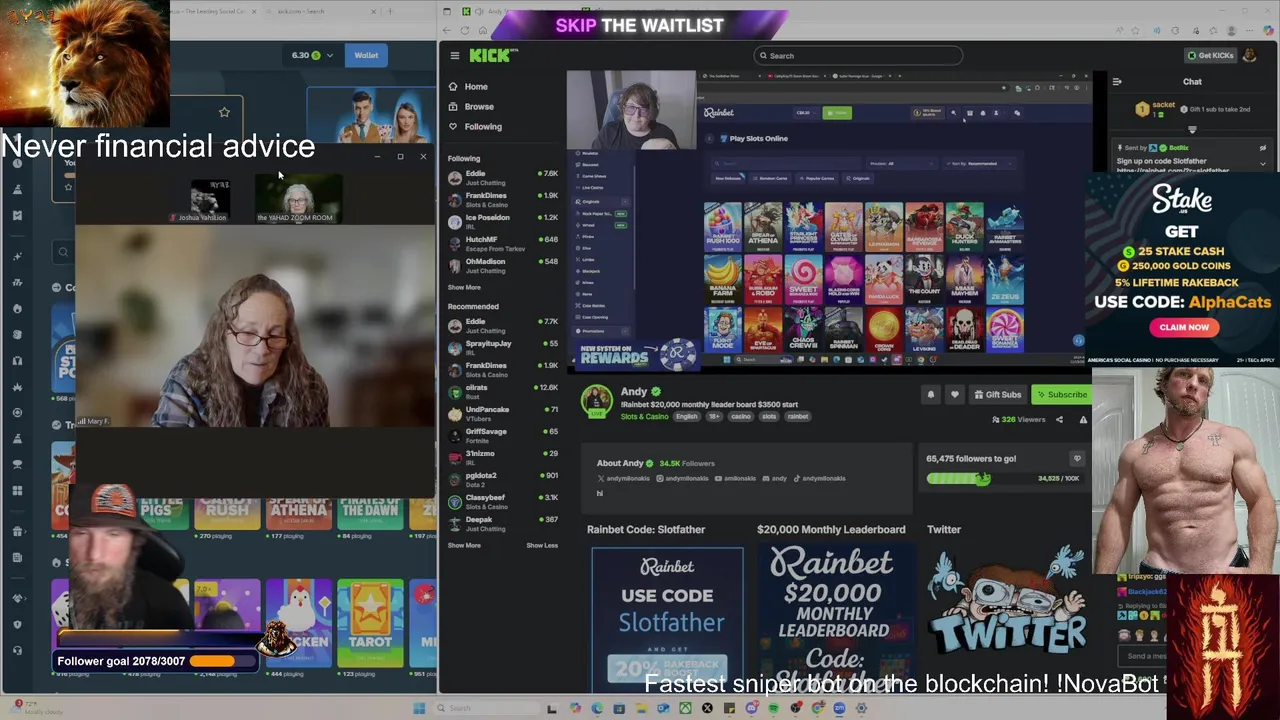Open HutchMF's channel in Following list
Viewport: 1280px width, 720px height.
pyautogui.click(x=503, y=243)
